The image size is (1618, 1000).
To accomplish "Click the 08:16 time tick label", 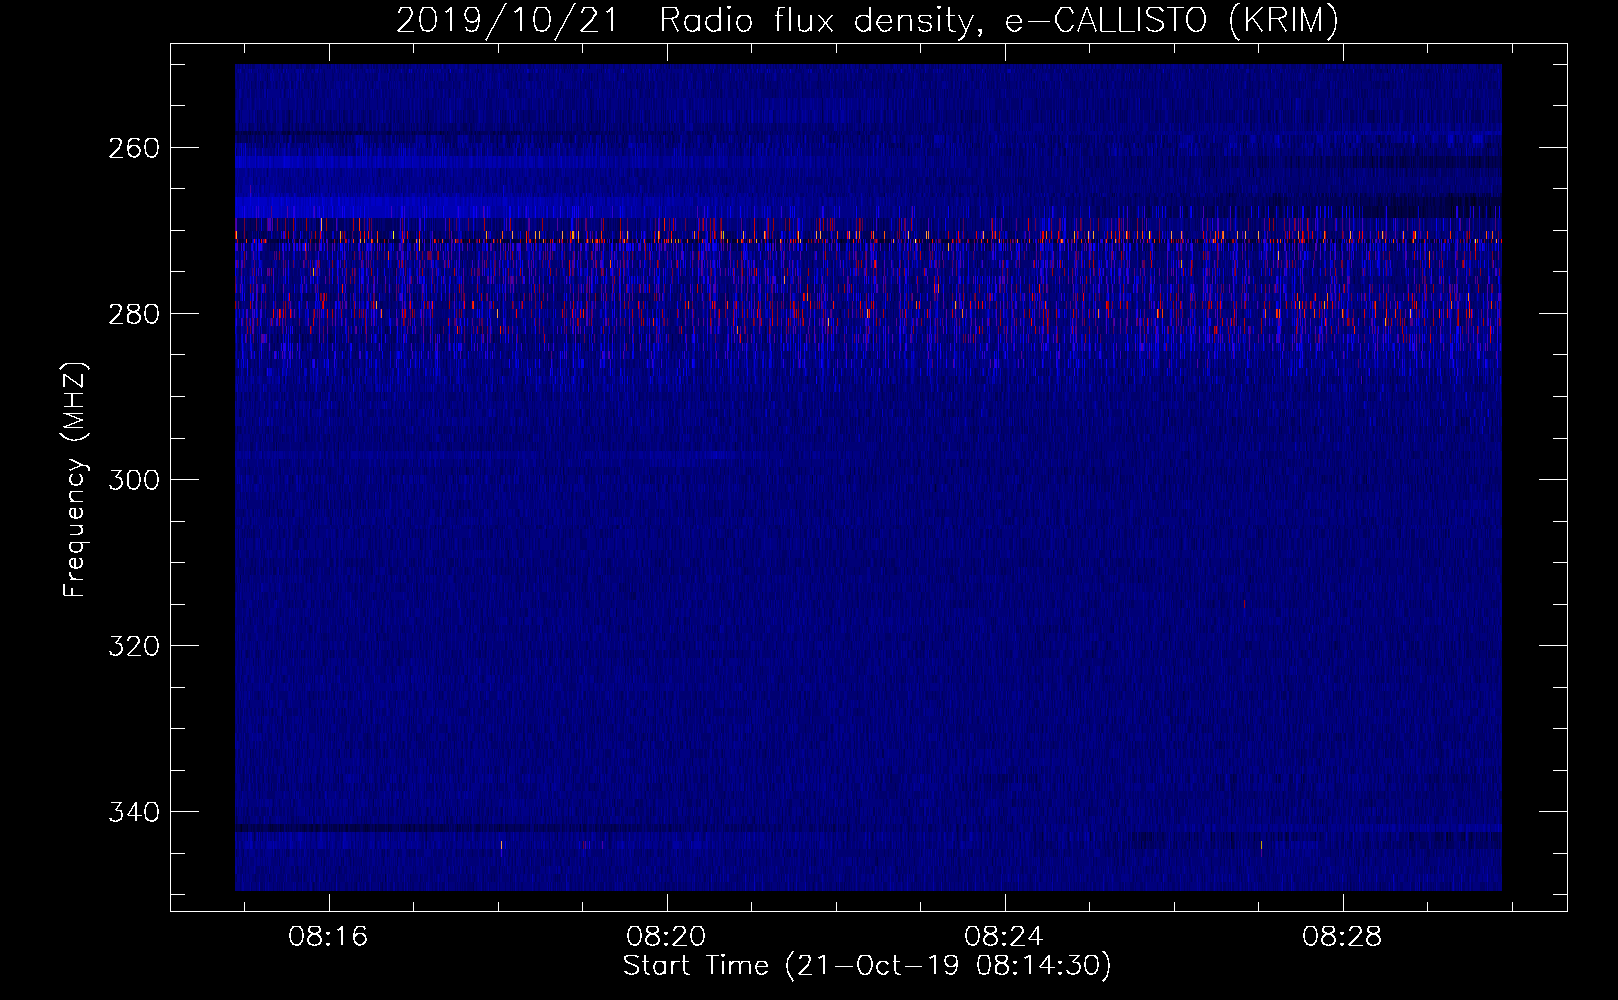I will pyautogui.click(x=328, y=937).
